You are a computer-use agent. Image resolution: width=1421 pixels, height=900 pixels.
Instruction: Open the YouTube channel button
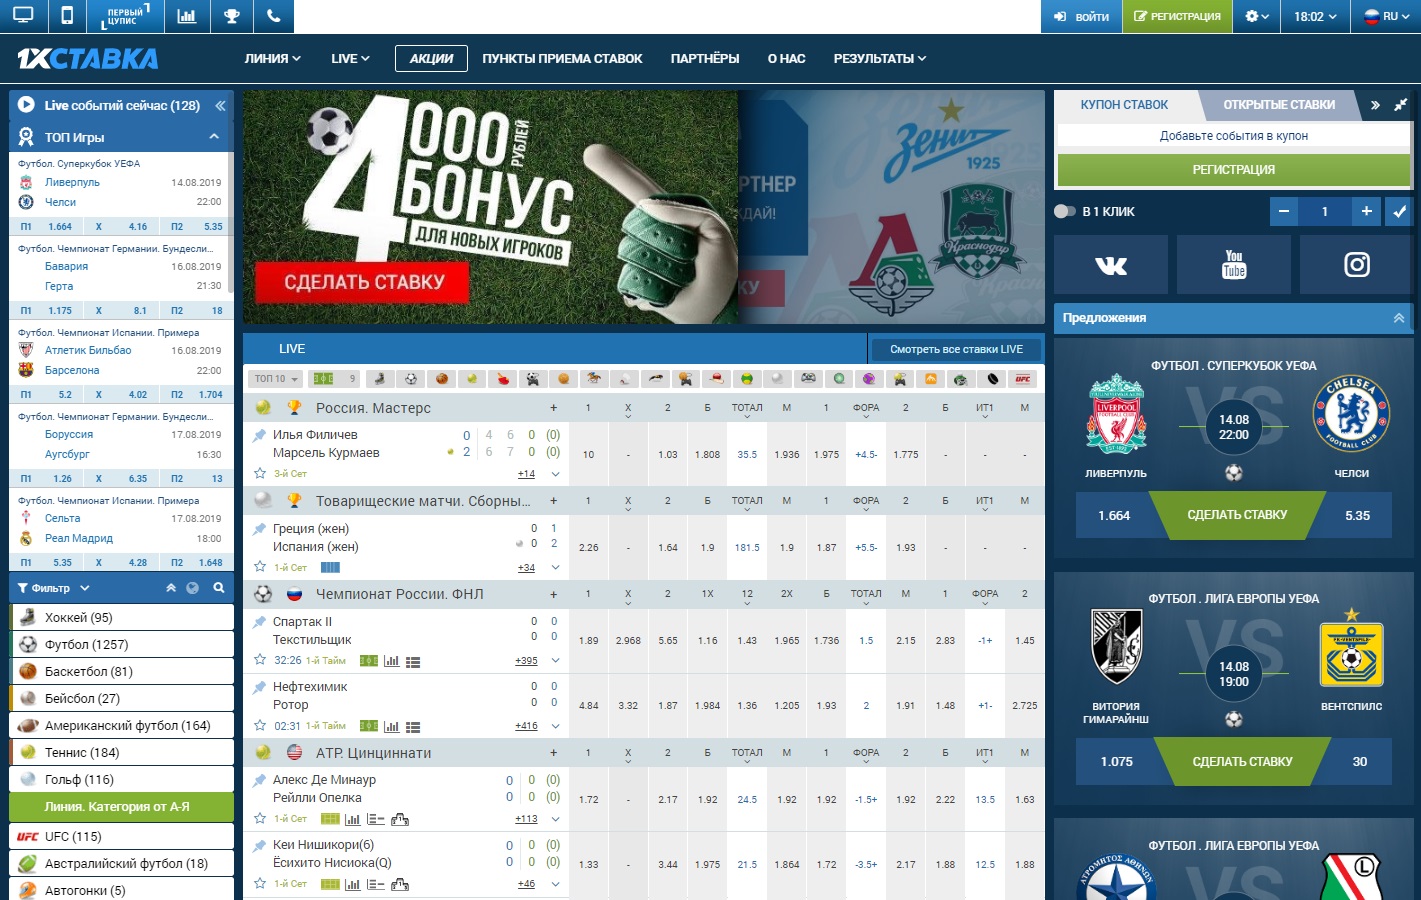click(1234, 265)
